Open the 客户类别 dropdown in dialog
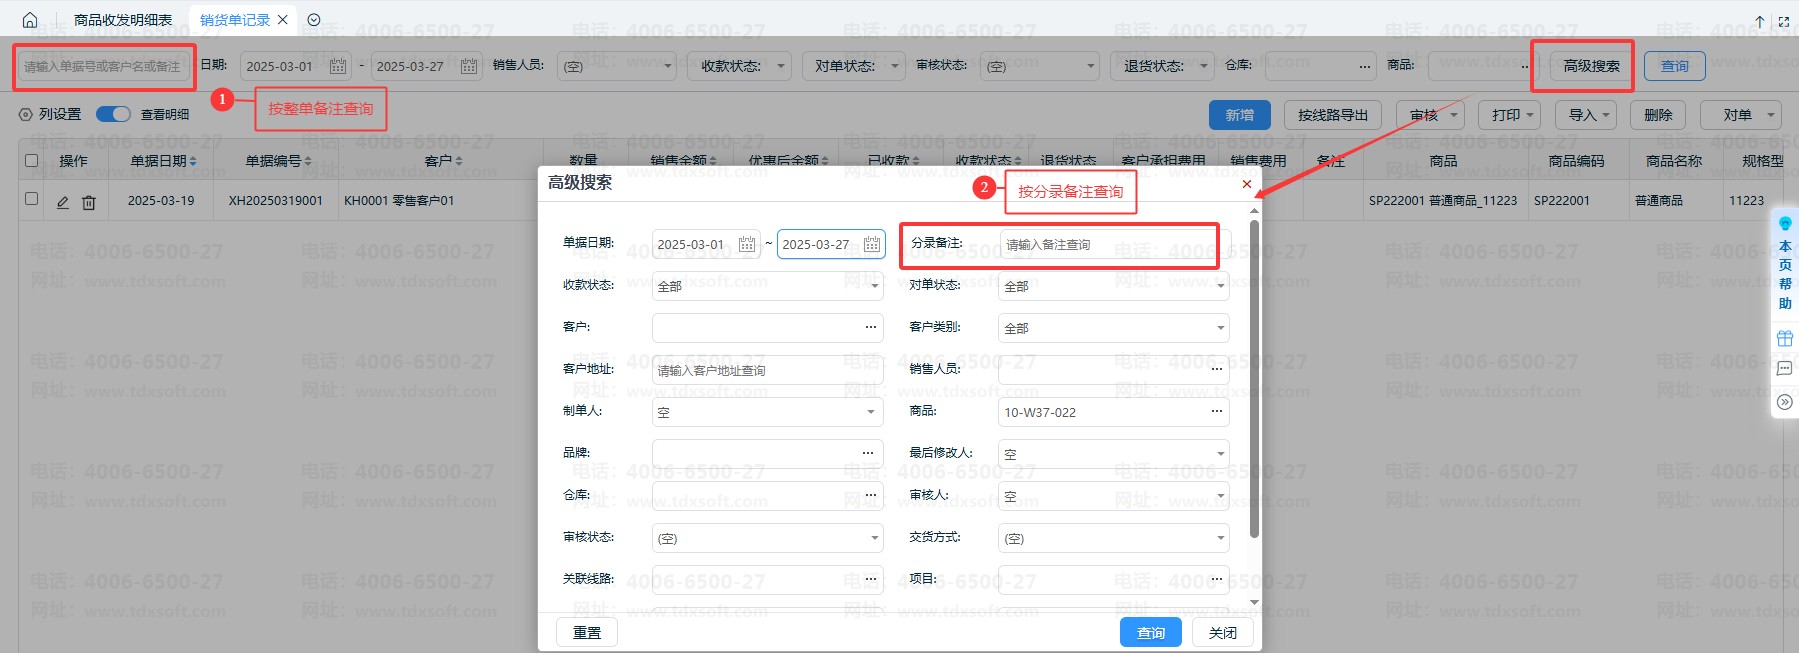This screenshot has width=1799, height=653. point(1113,328)
